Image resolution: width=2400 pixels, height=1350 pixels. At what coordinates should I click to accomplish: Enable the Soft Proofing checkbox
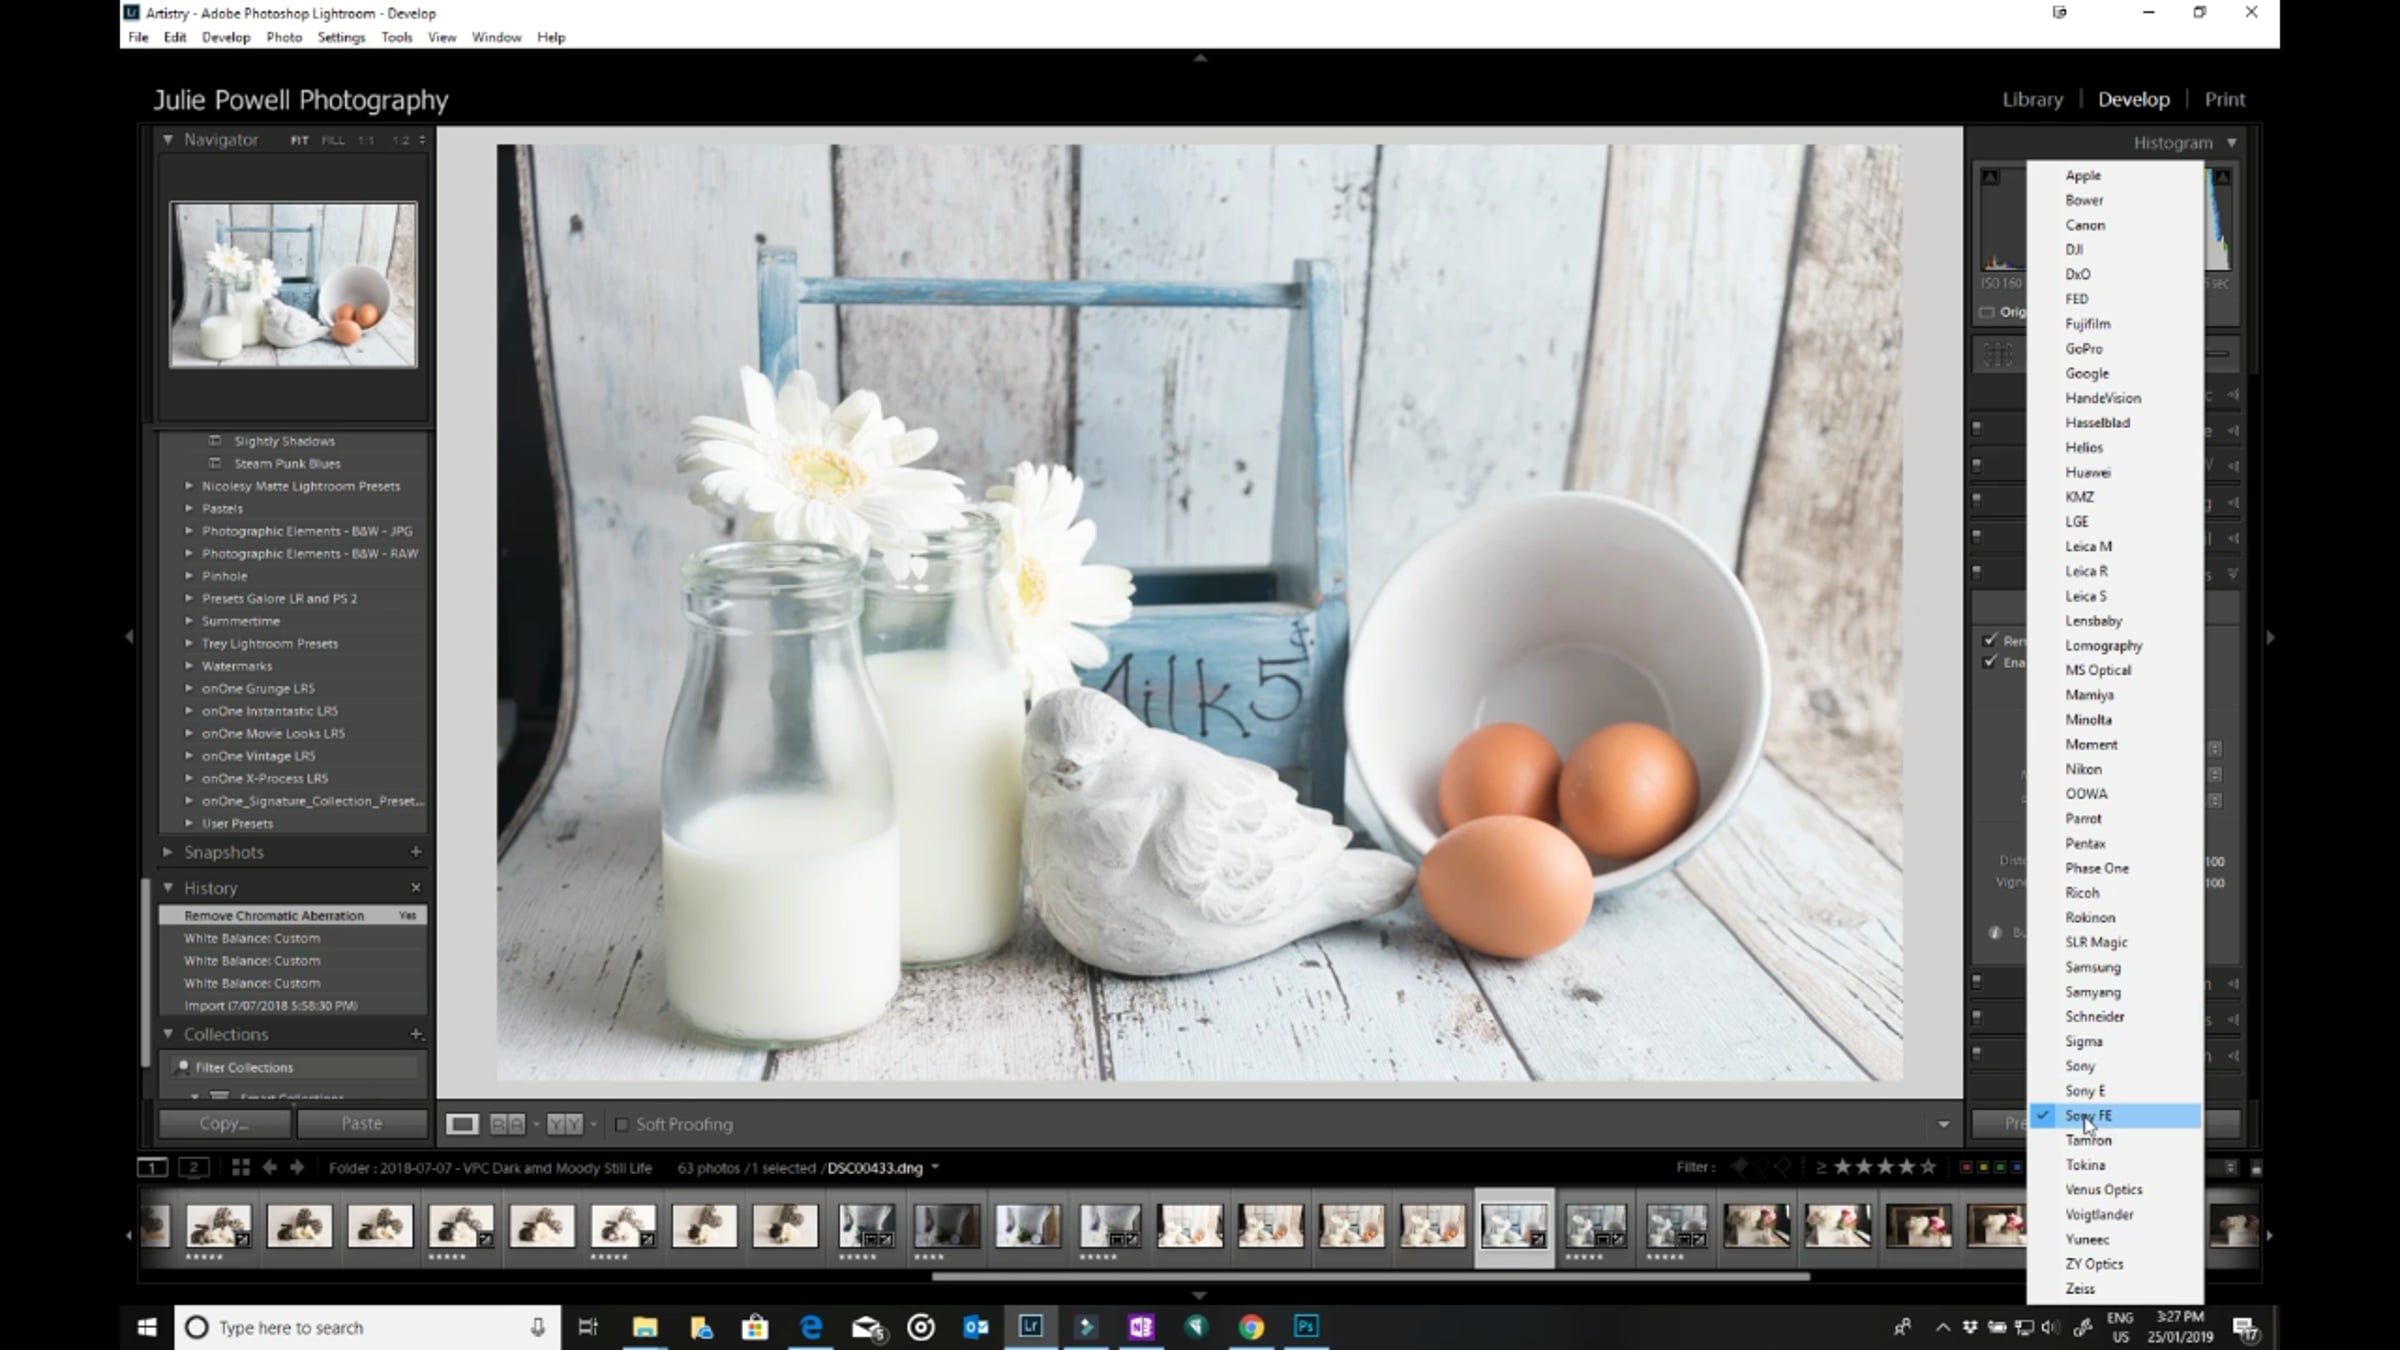click(622, 1124)
